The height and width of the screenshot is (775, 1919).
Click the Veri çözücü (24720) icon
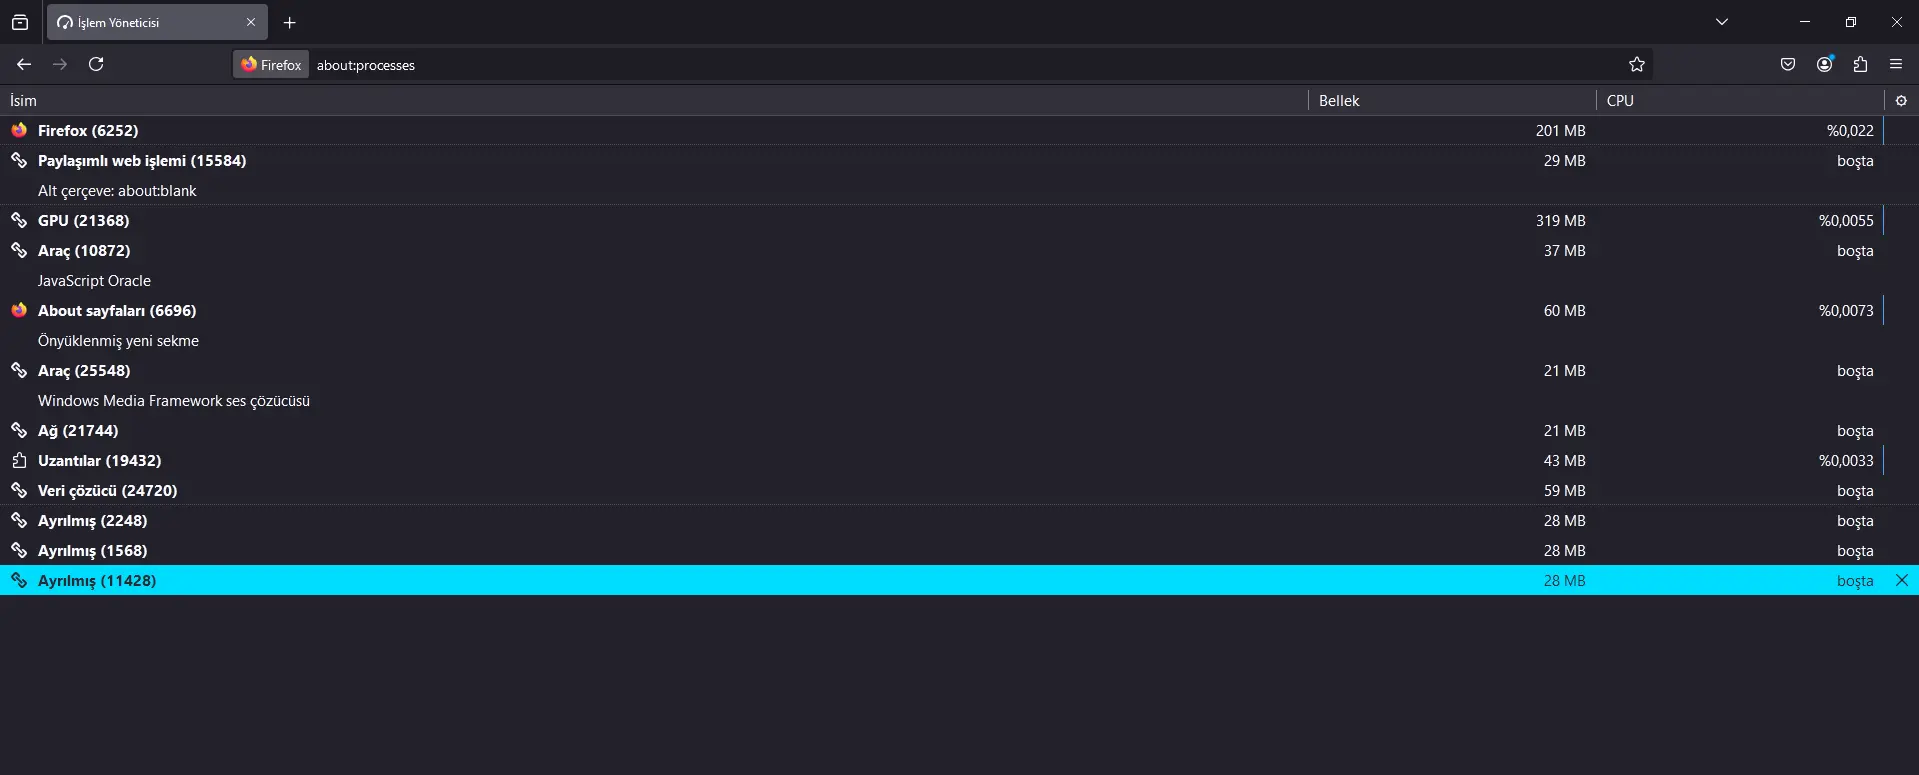point(19,490)
